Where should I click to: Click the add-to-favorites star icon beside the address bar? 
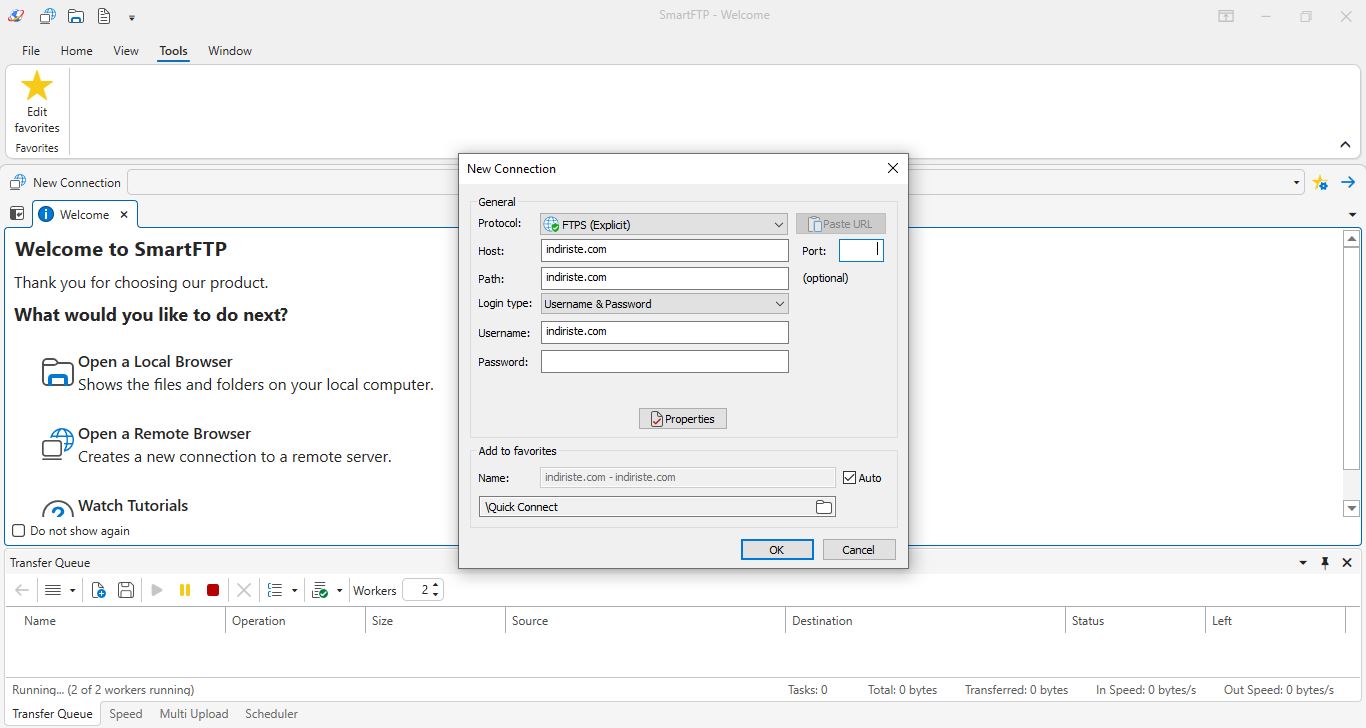point(1320,182)
